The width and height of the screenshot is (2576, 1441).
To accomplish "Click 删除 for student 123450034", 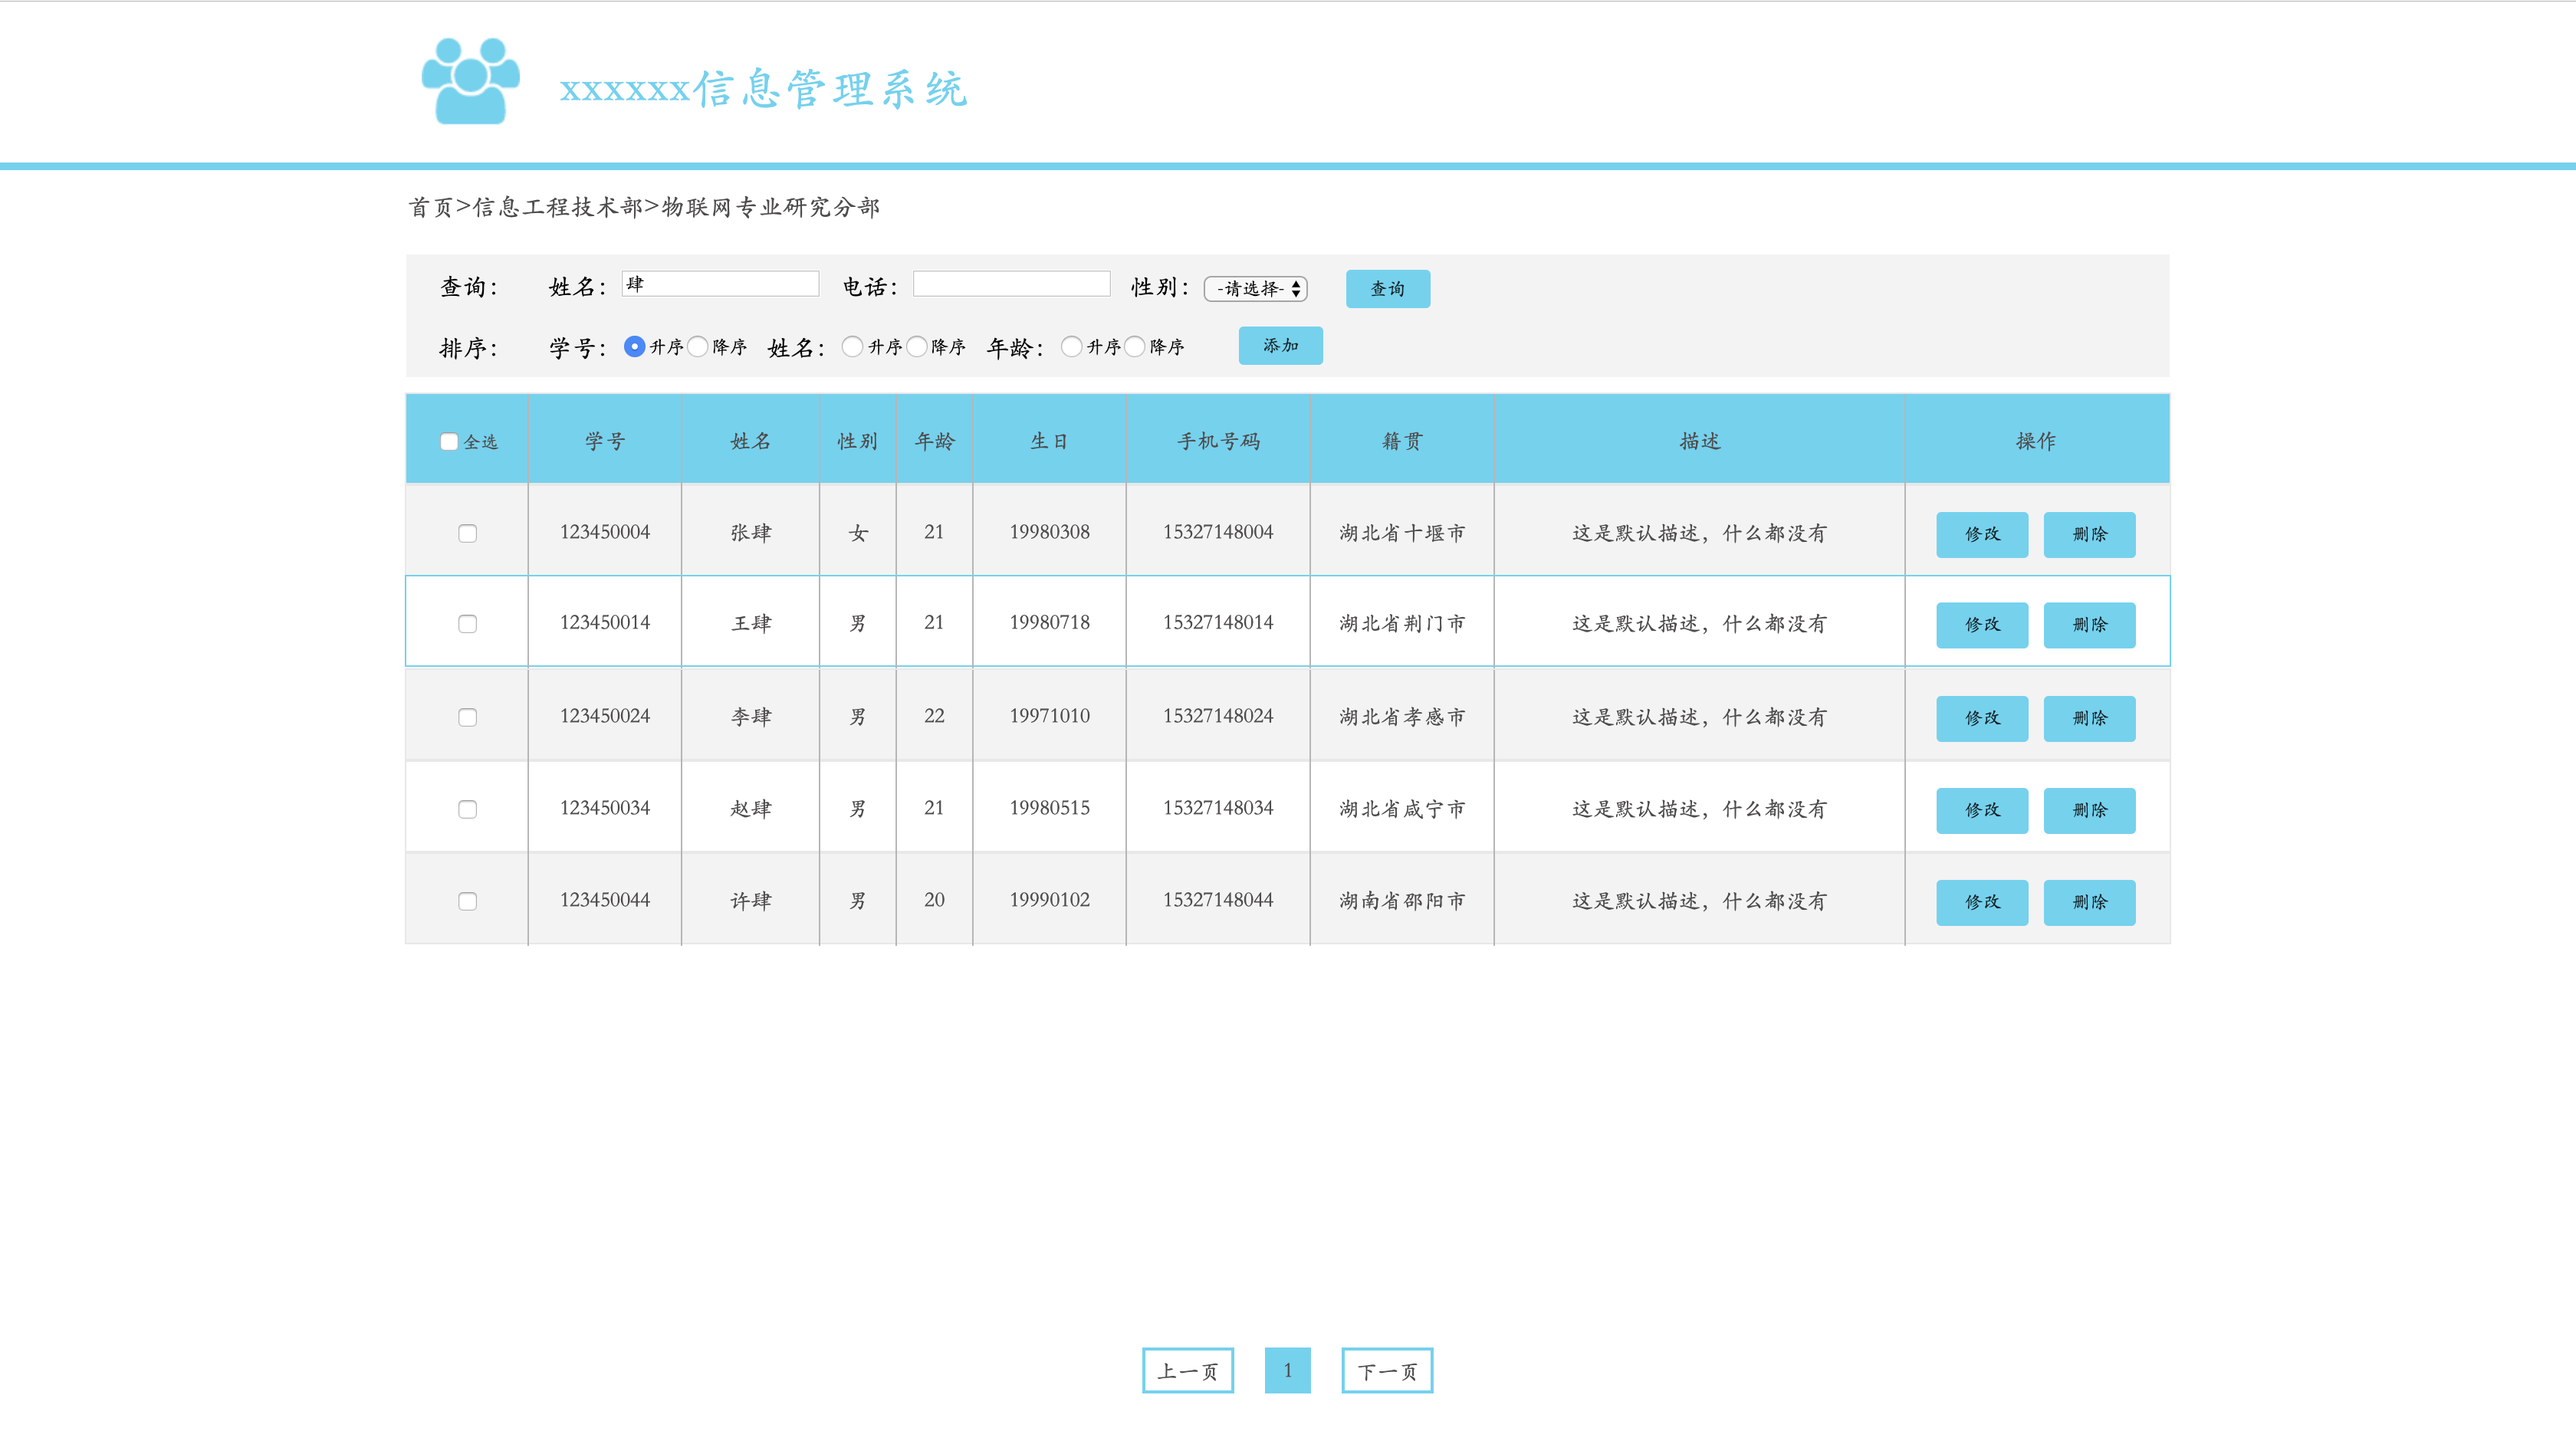I will coord(2089,811).
